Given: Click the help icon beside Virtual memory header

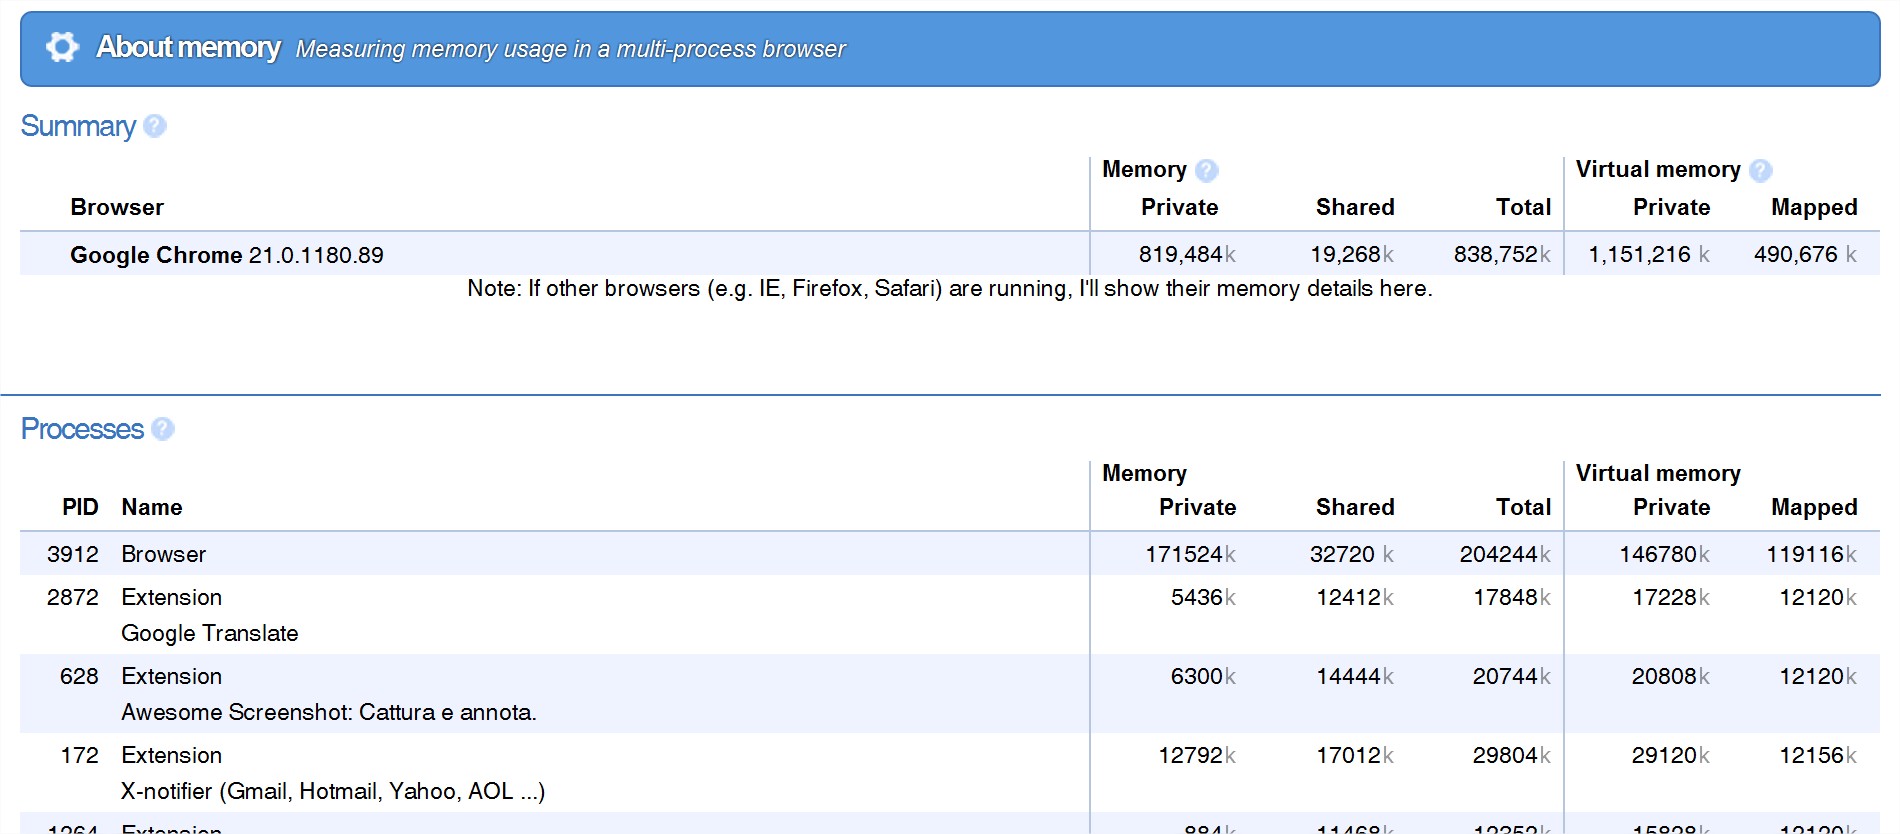Looking at the screenshot, I should click(x=1761, y=171).
